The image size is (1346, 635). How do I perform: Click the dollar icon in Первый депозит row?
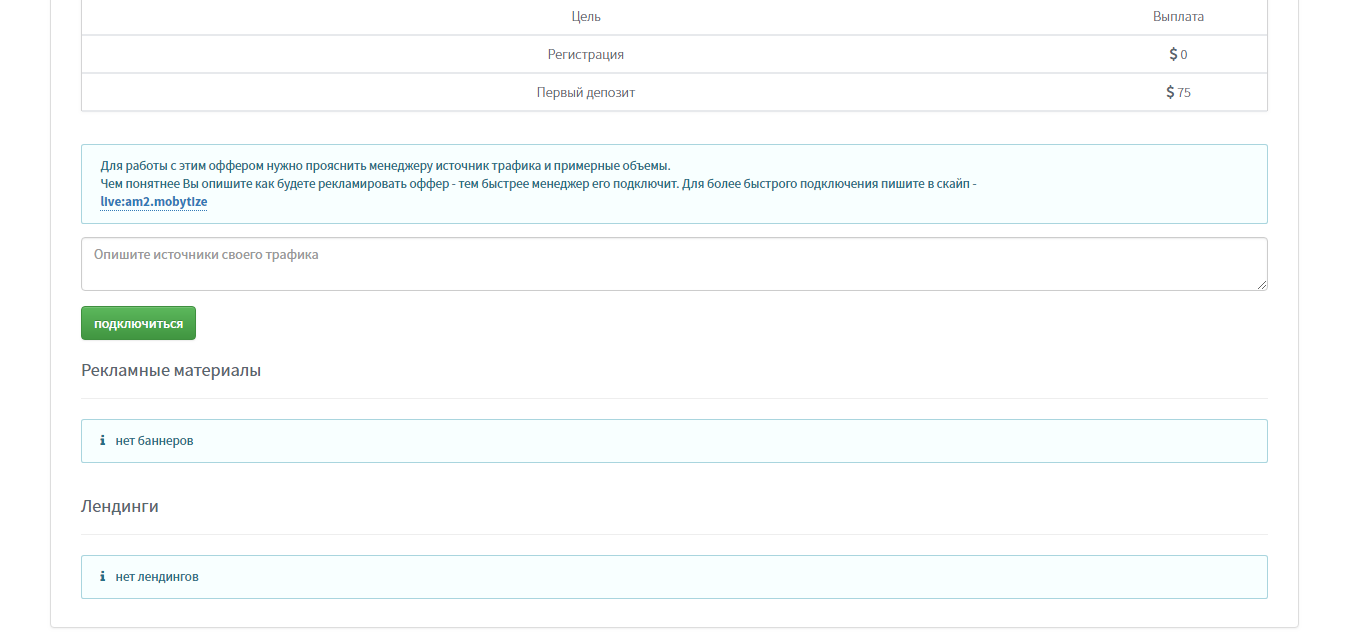click(1171, 92)
